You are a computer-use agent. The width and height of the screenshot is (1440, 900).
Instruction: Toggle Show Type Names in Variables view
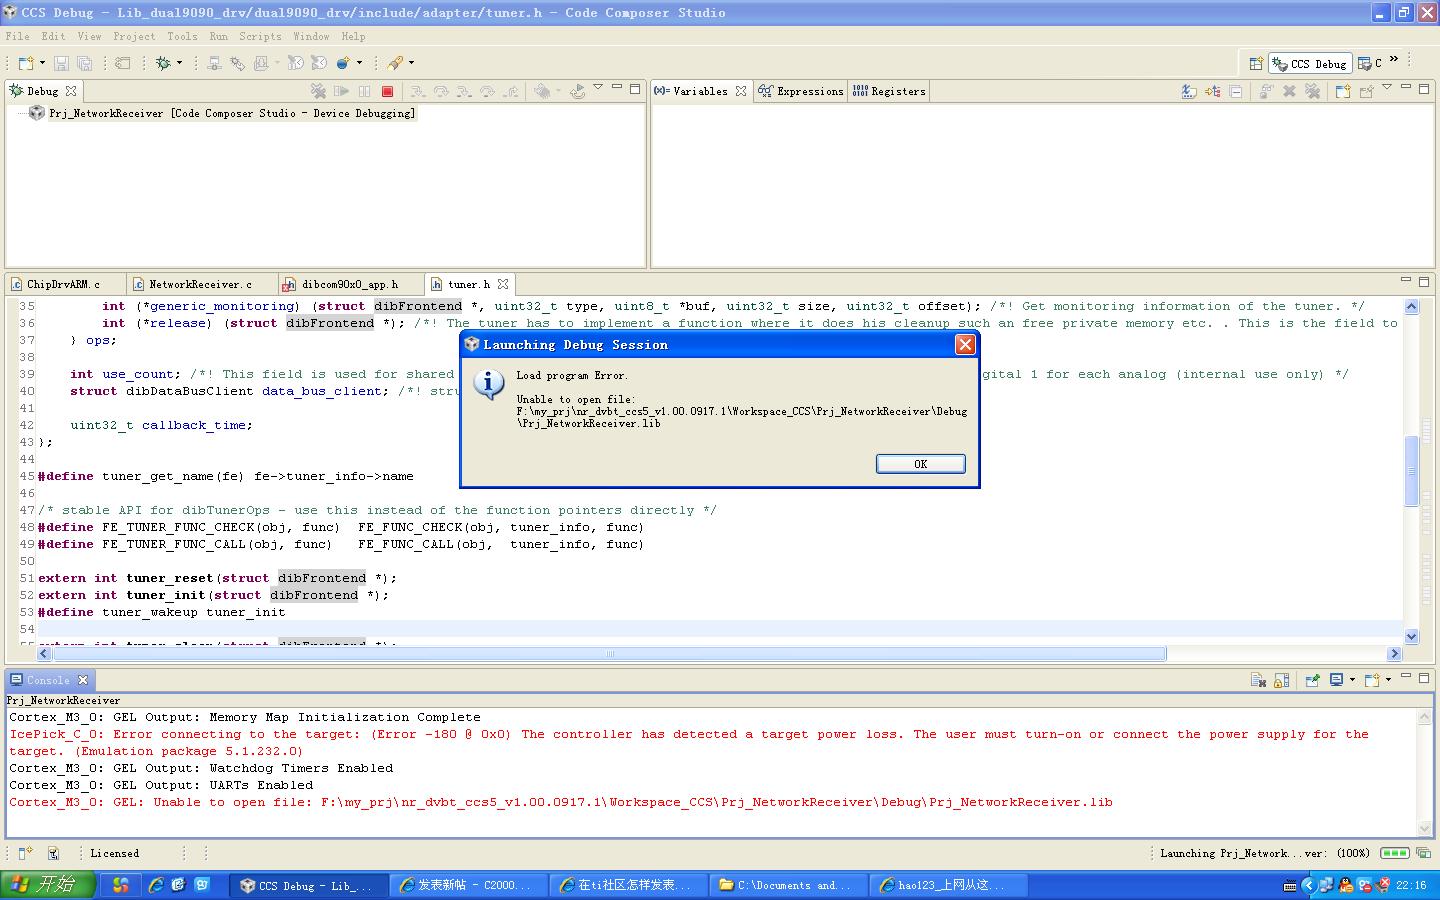pyautogui.click(x=1189, y=91)
